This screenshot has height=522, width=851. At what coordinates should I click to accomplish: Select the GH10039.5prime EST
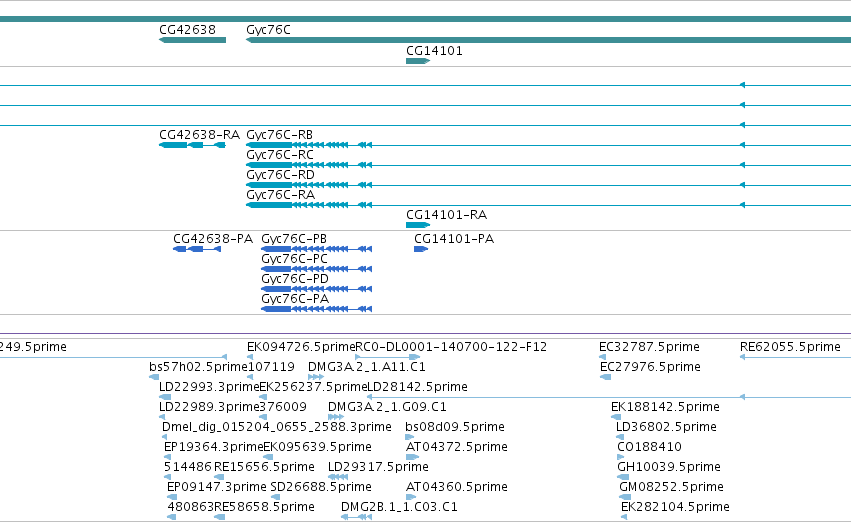[x=623, y=478]
